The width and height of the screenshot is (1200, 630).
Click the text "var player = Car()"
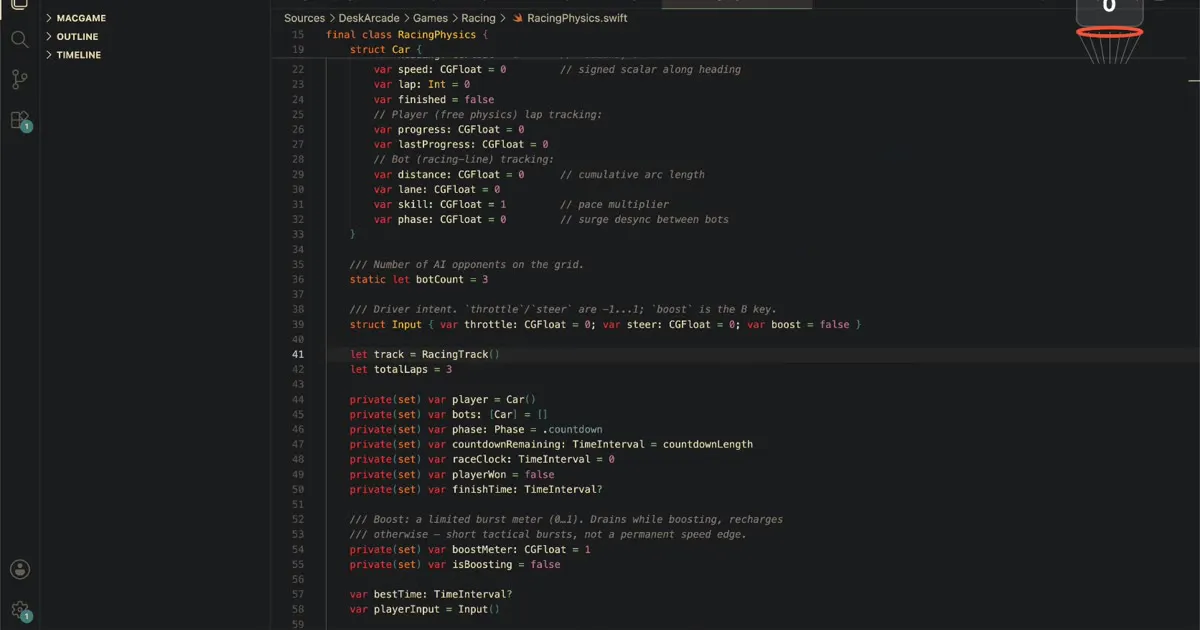pyautogui.click(x=482, y=399)
